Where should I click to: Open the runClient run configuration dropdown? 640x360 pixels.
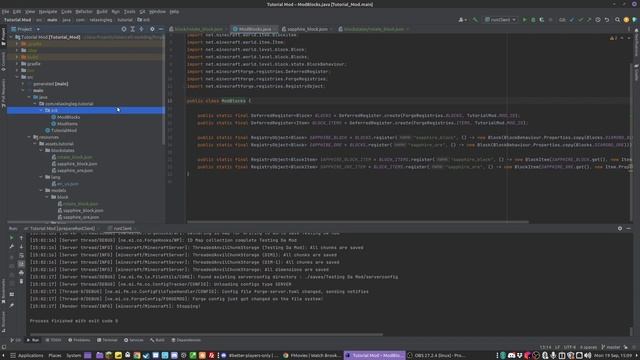(x=500, y=20)
